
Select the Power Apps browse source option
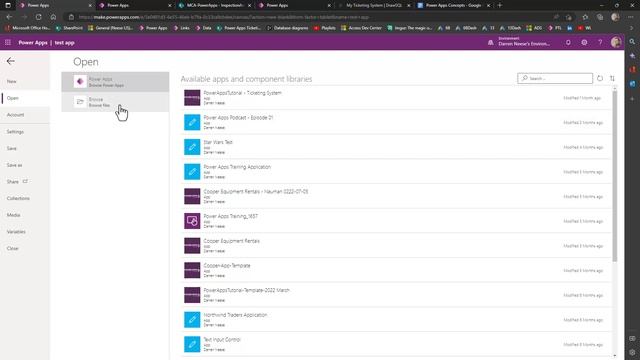(x=115, y=82)
